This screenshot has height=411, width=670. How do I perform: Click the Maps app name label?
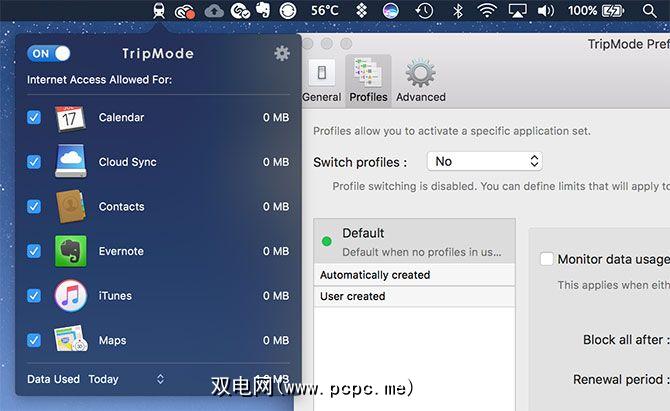(112, 340)
